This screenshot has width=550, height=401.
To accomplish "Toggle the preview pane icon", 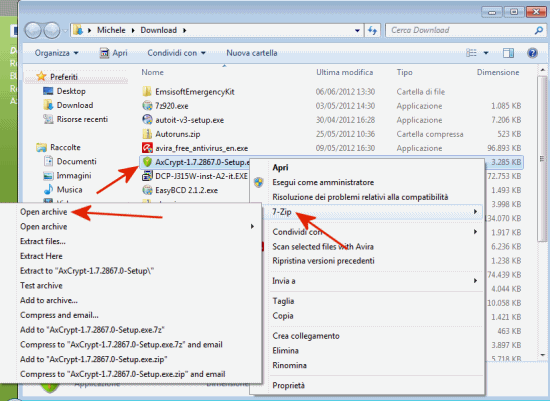I will point(508,53).
